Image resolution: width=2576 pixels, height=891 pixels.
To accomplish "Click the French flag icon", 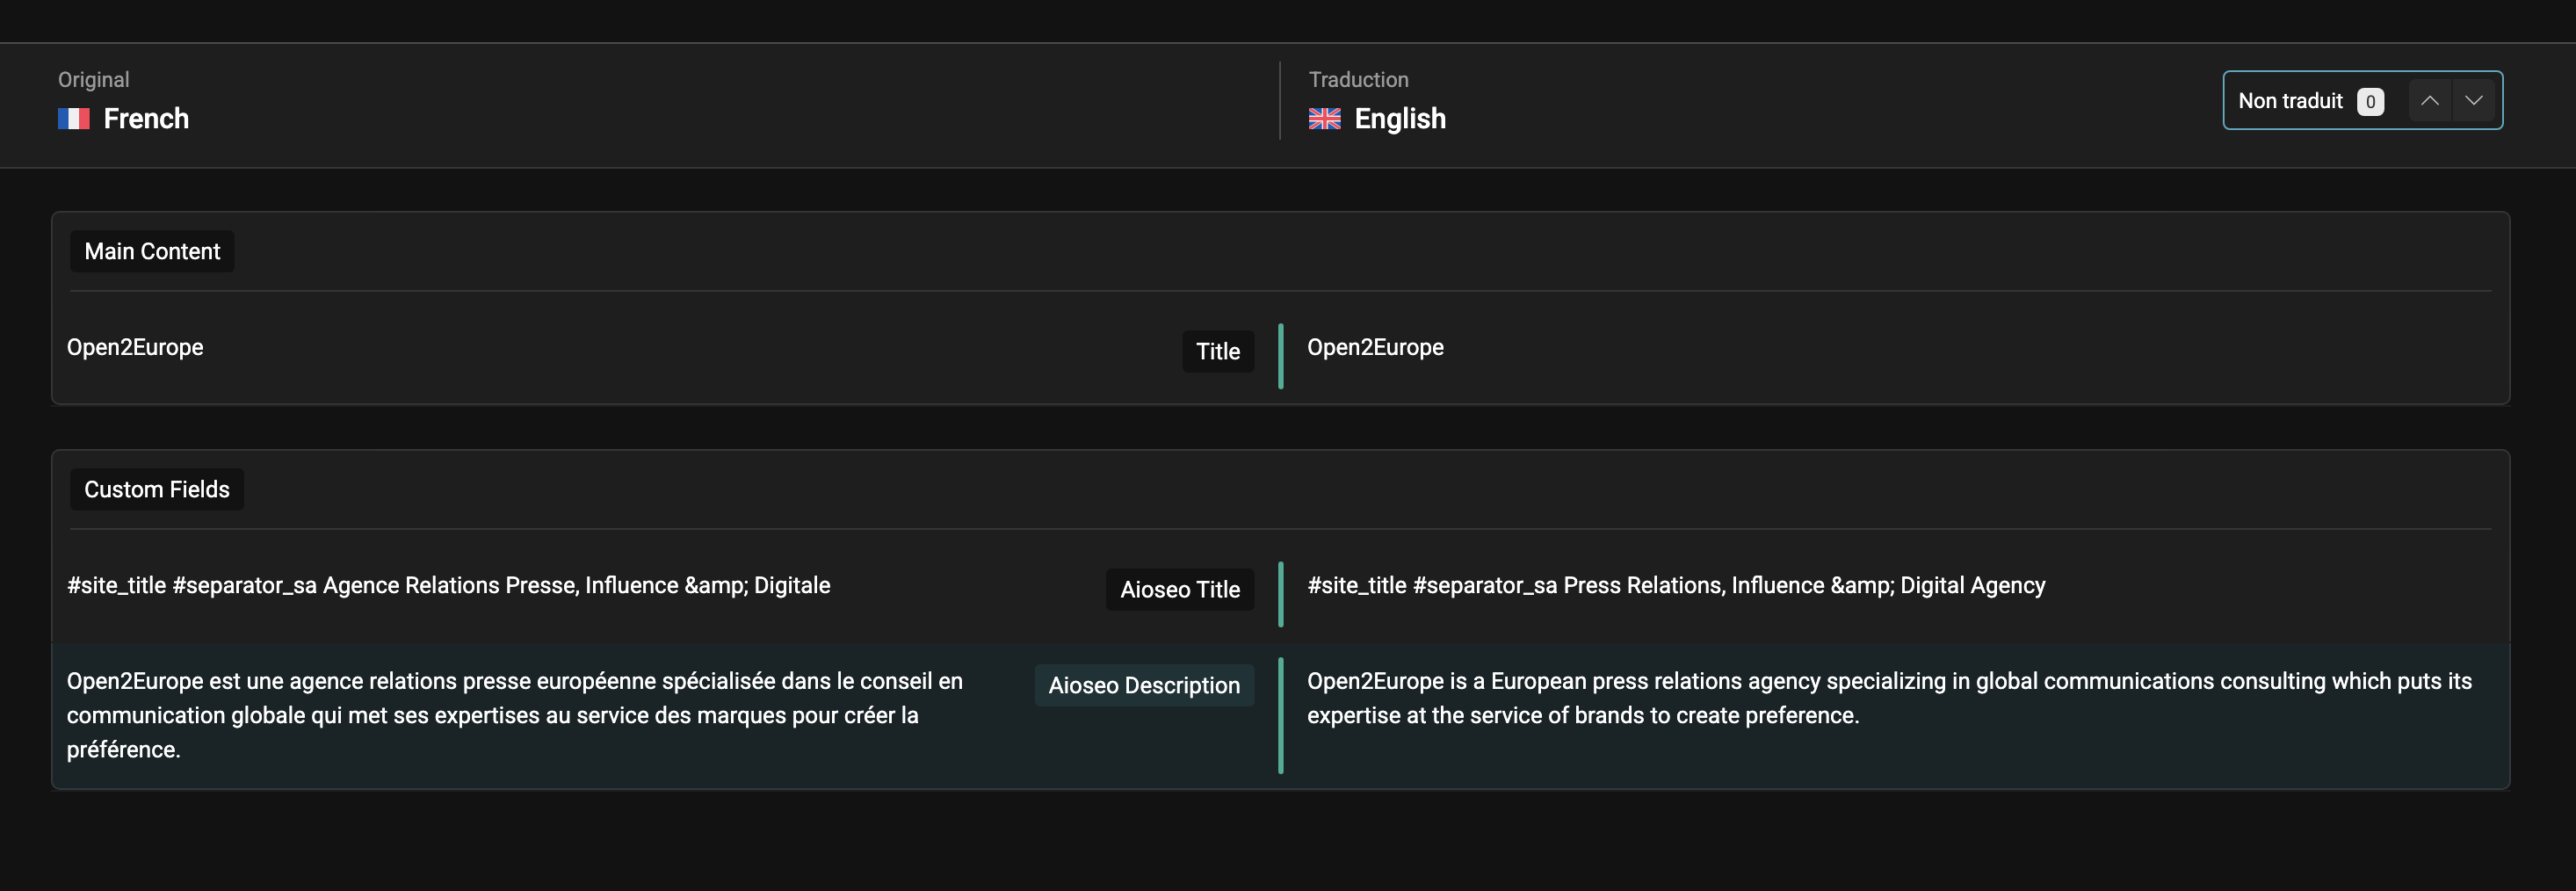I will coord(74,119).
